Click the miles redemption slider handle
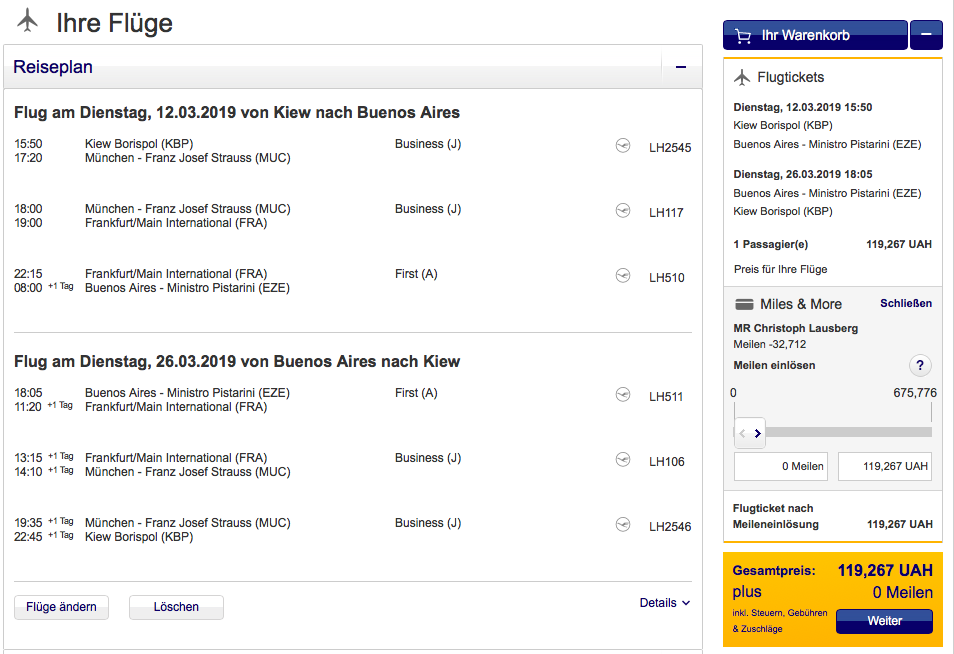 pos(750,433)
